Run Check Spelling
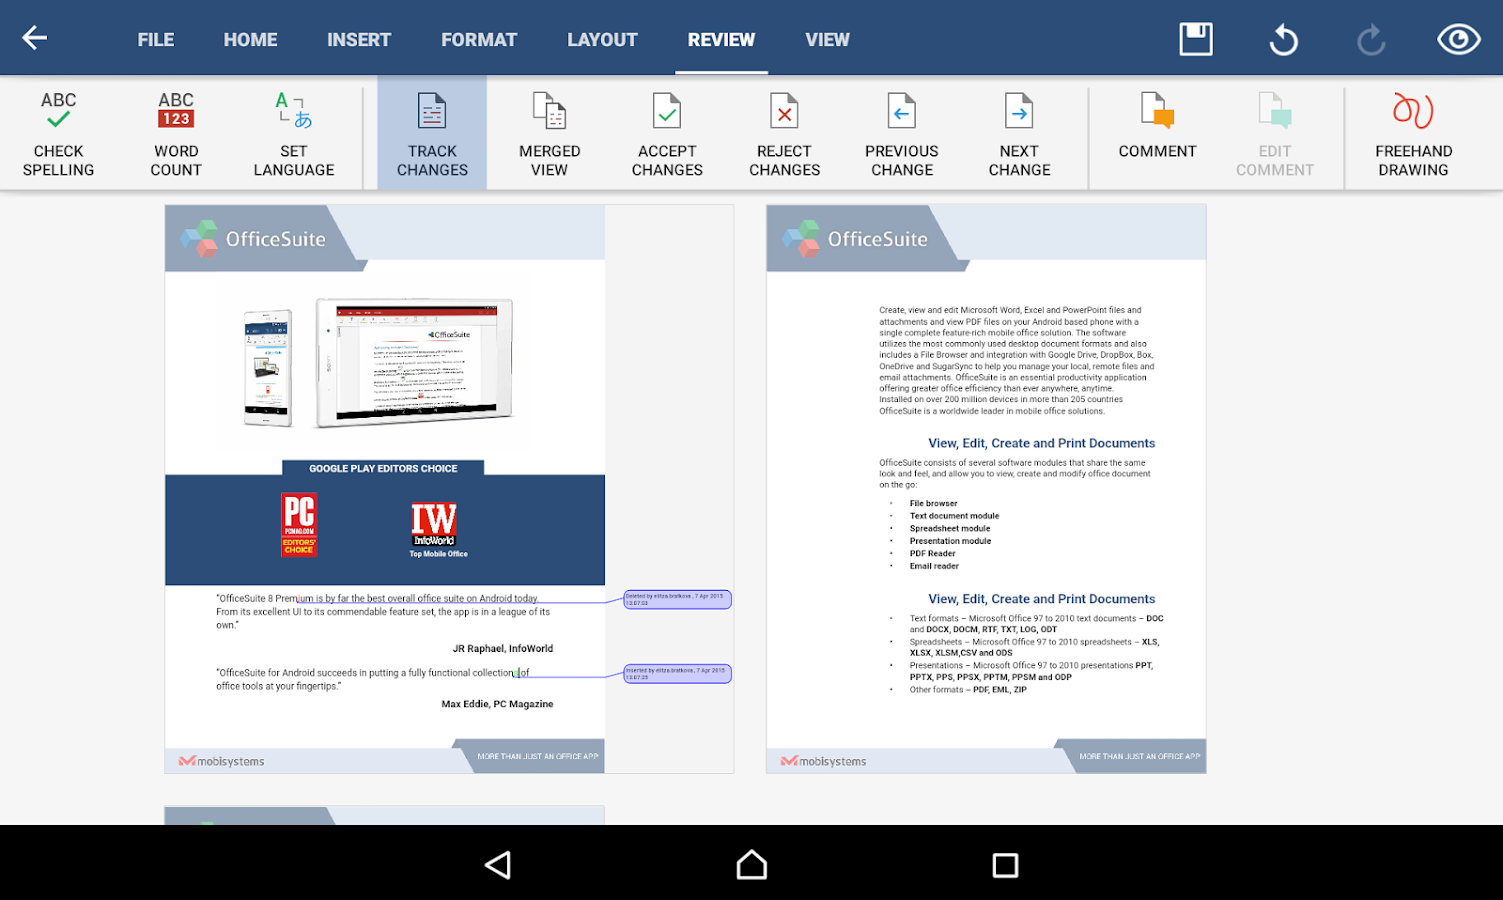Screen dimensions: 1503x900 pos(58,134)
